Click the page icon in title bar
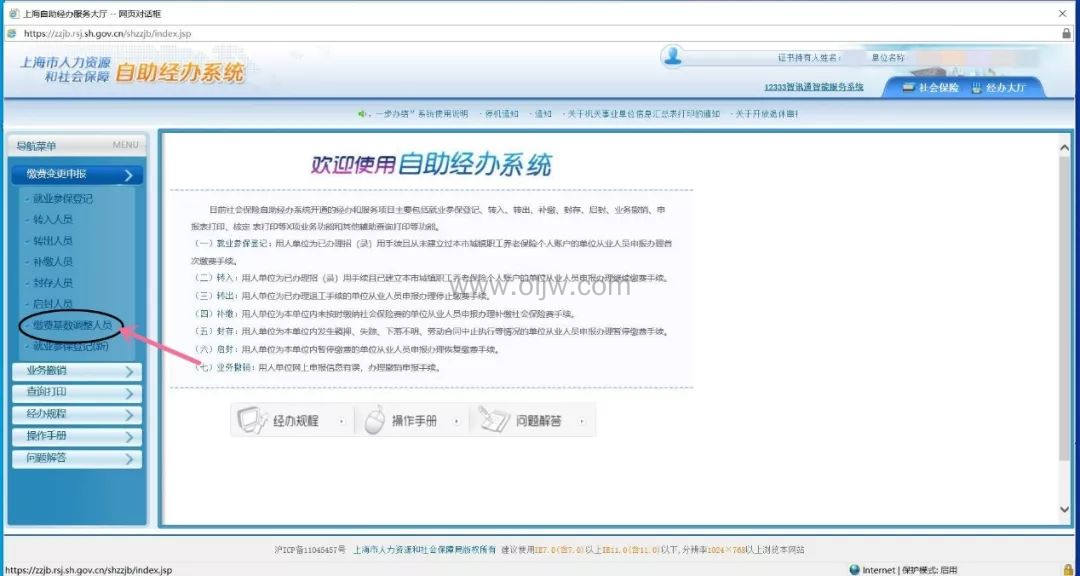 pyautogui.click(x=12, y=13)
